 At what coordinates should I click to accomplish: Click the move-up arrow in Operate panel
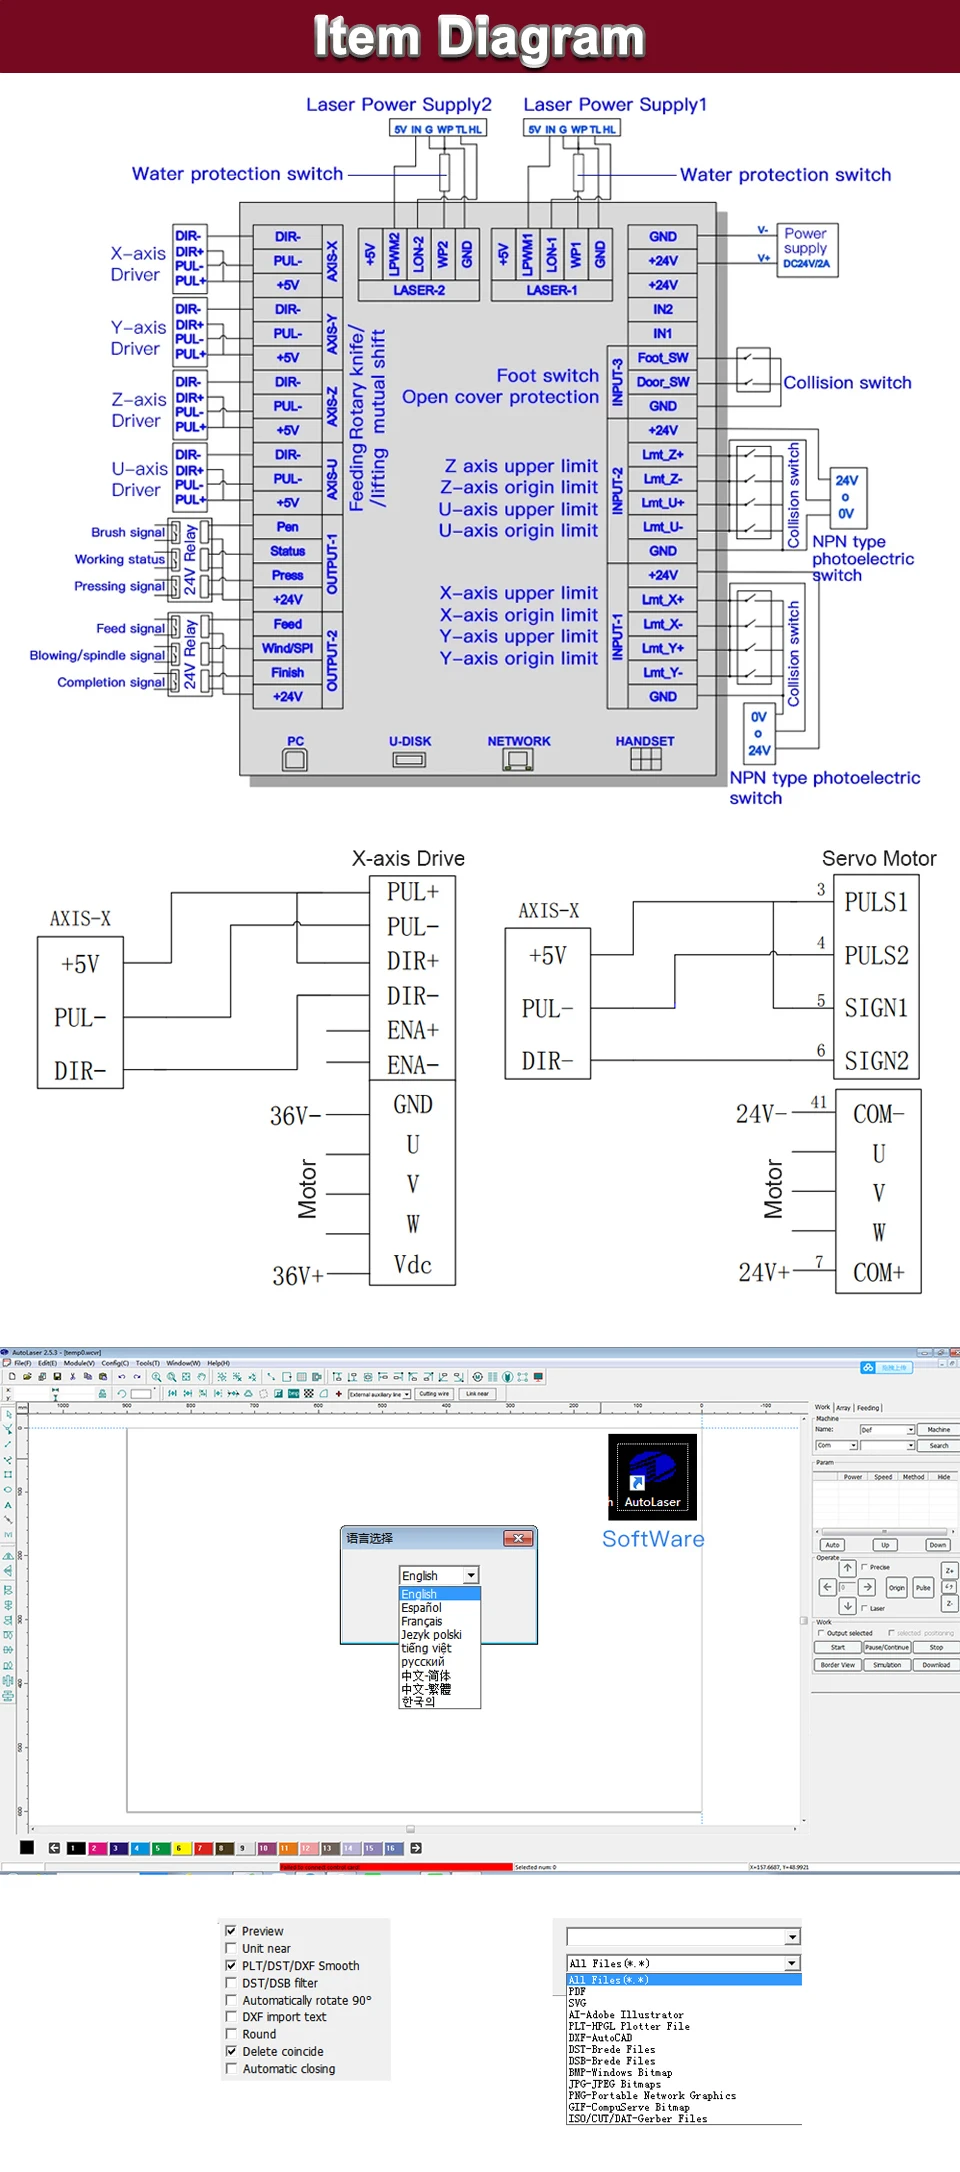pos(847,1568)
